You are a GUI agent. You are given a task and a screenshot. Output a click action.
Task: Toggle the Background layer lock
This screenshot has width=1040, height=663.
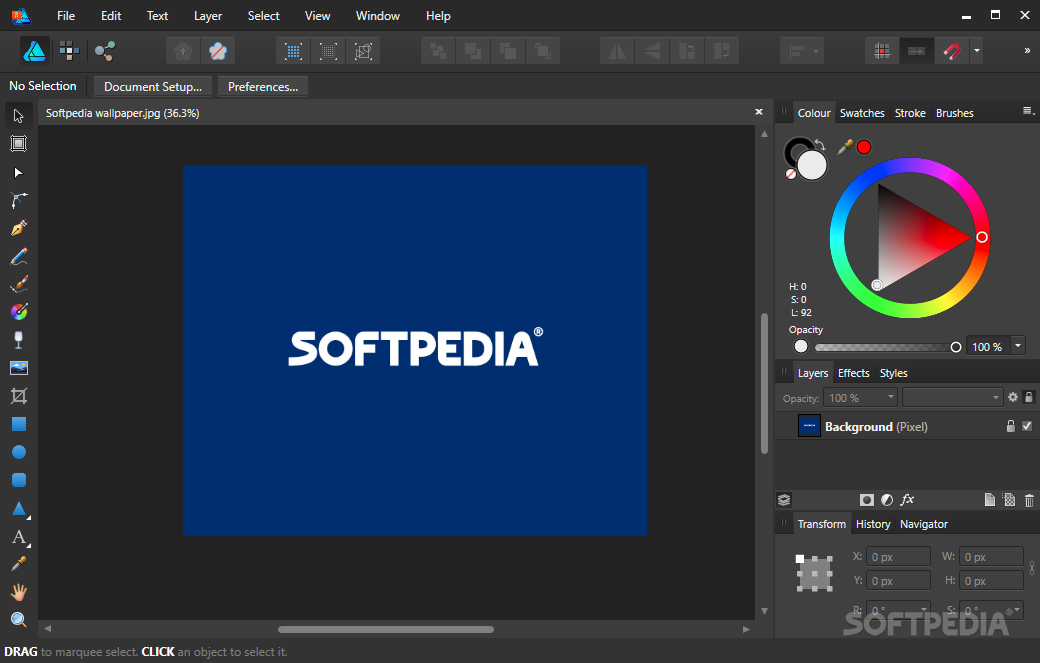click(1010, 426)
